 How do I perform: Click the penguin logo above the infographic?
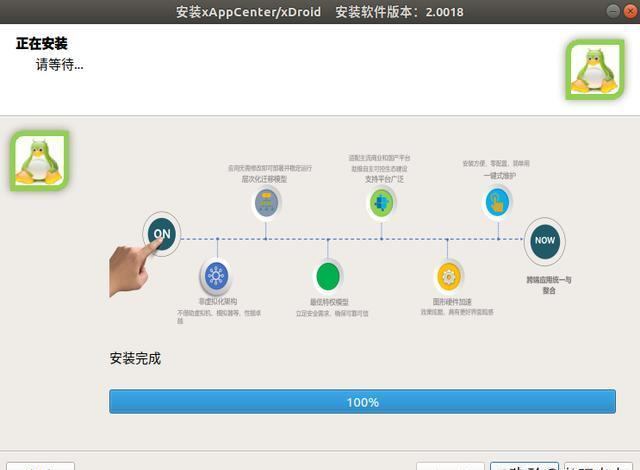40,161
